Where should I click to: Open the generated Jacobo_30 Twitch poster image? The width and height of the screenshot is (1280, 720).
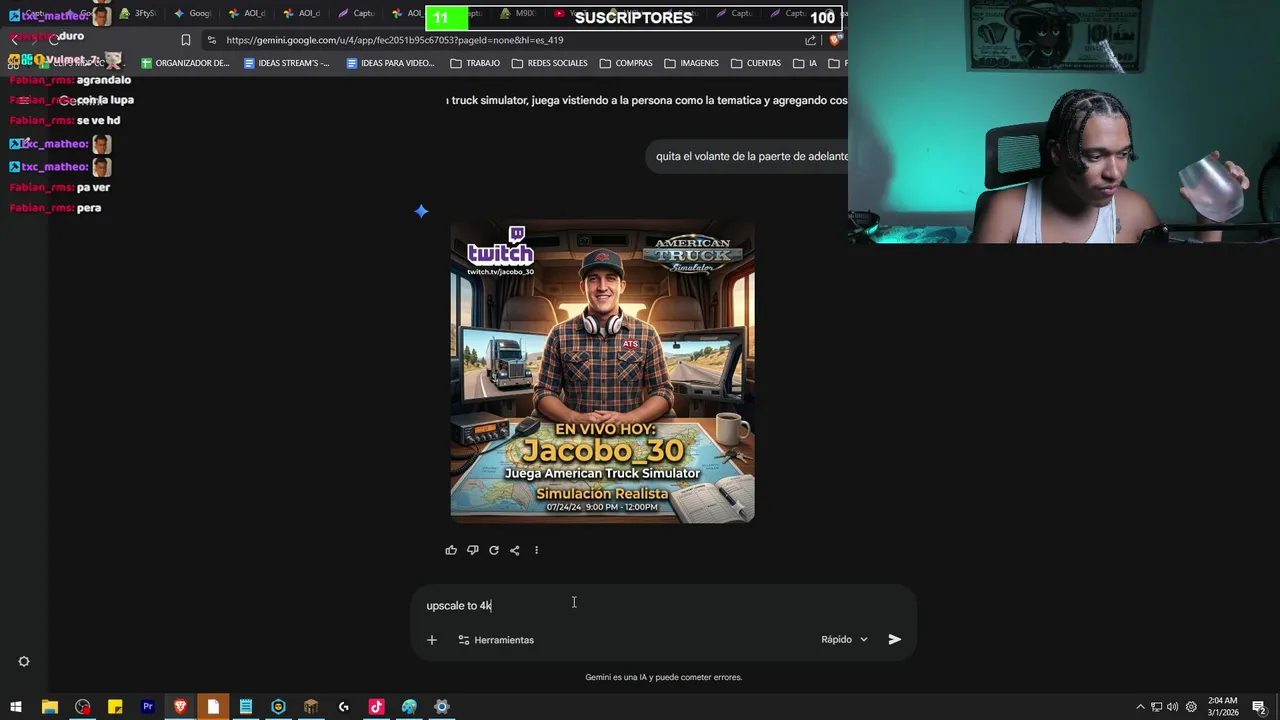[x=602, y=371]
